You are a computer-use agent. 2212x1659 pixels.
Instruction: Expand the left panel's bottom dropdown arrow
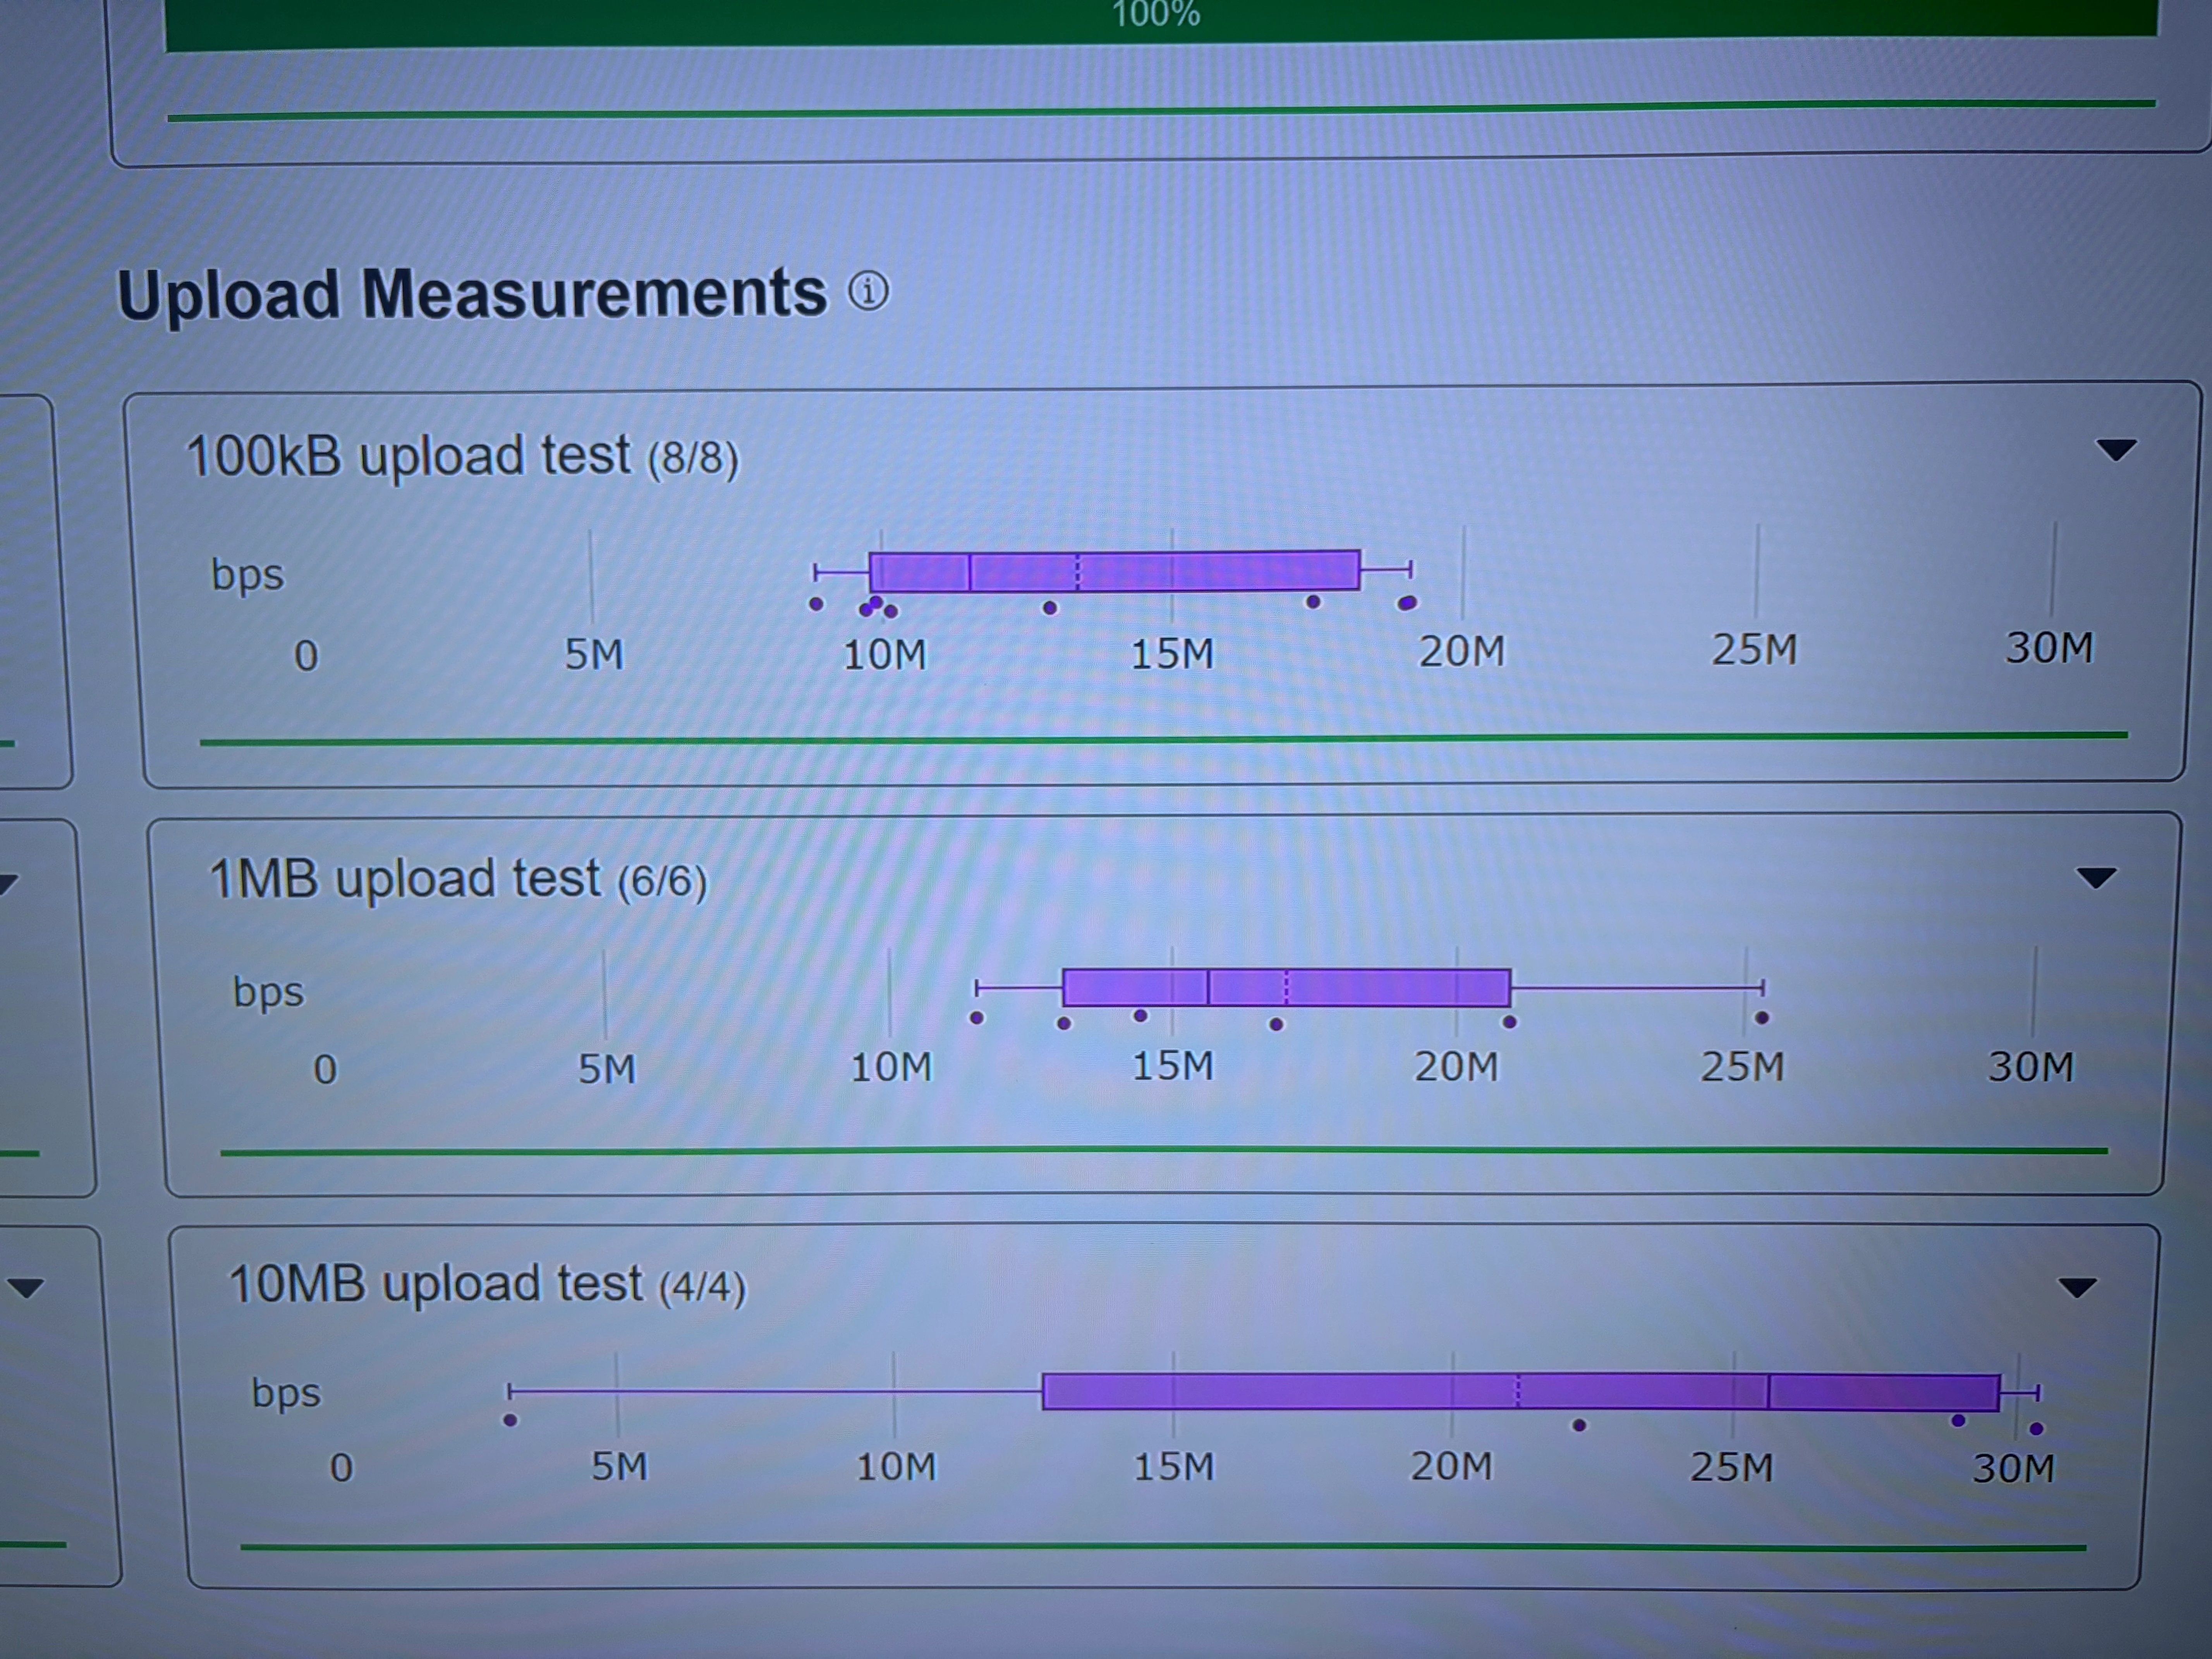point(25,1287)
